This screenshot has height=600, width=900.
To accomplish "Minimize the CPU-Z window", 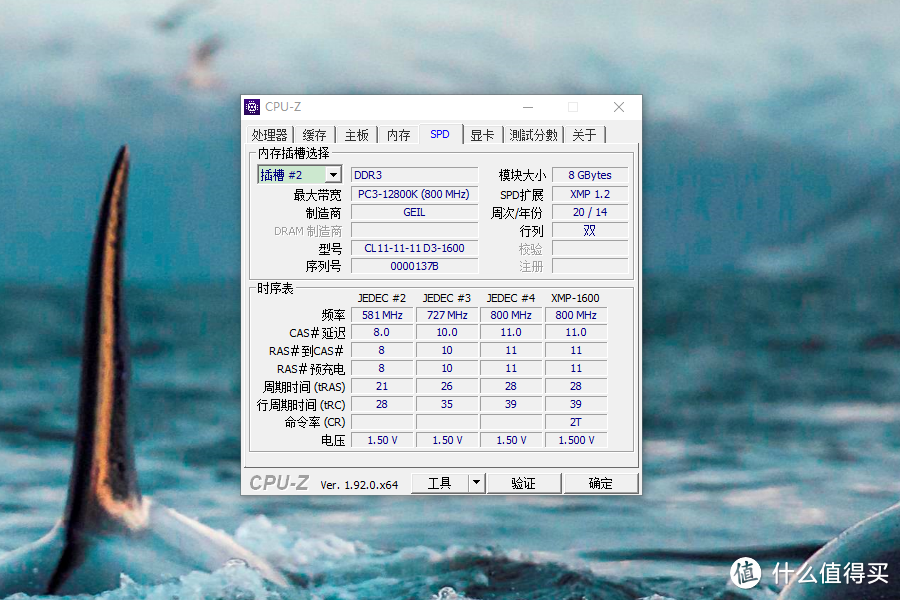I will pos(528,107).
